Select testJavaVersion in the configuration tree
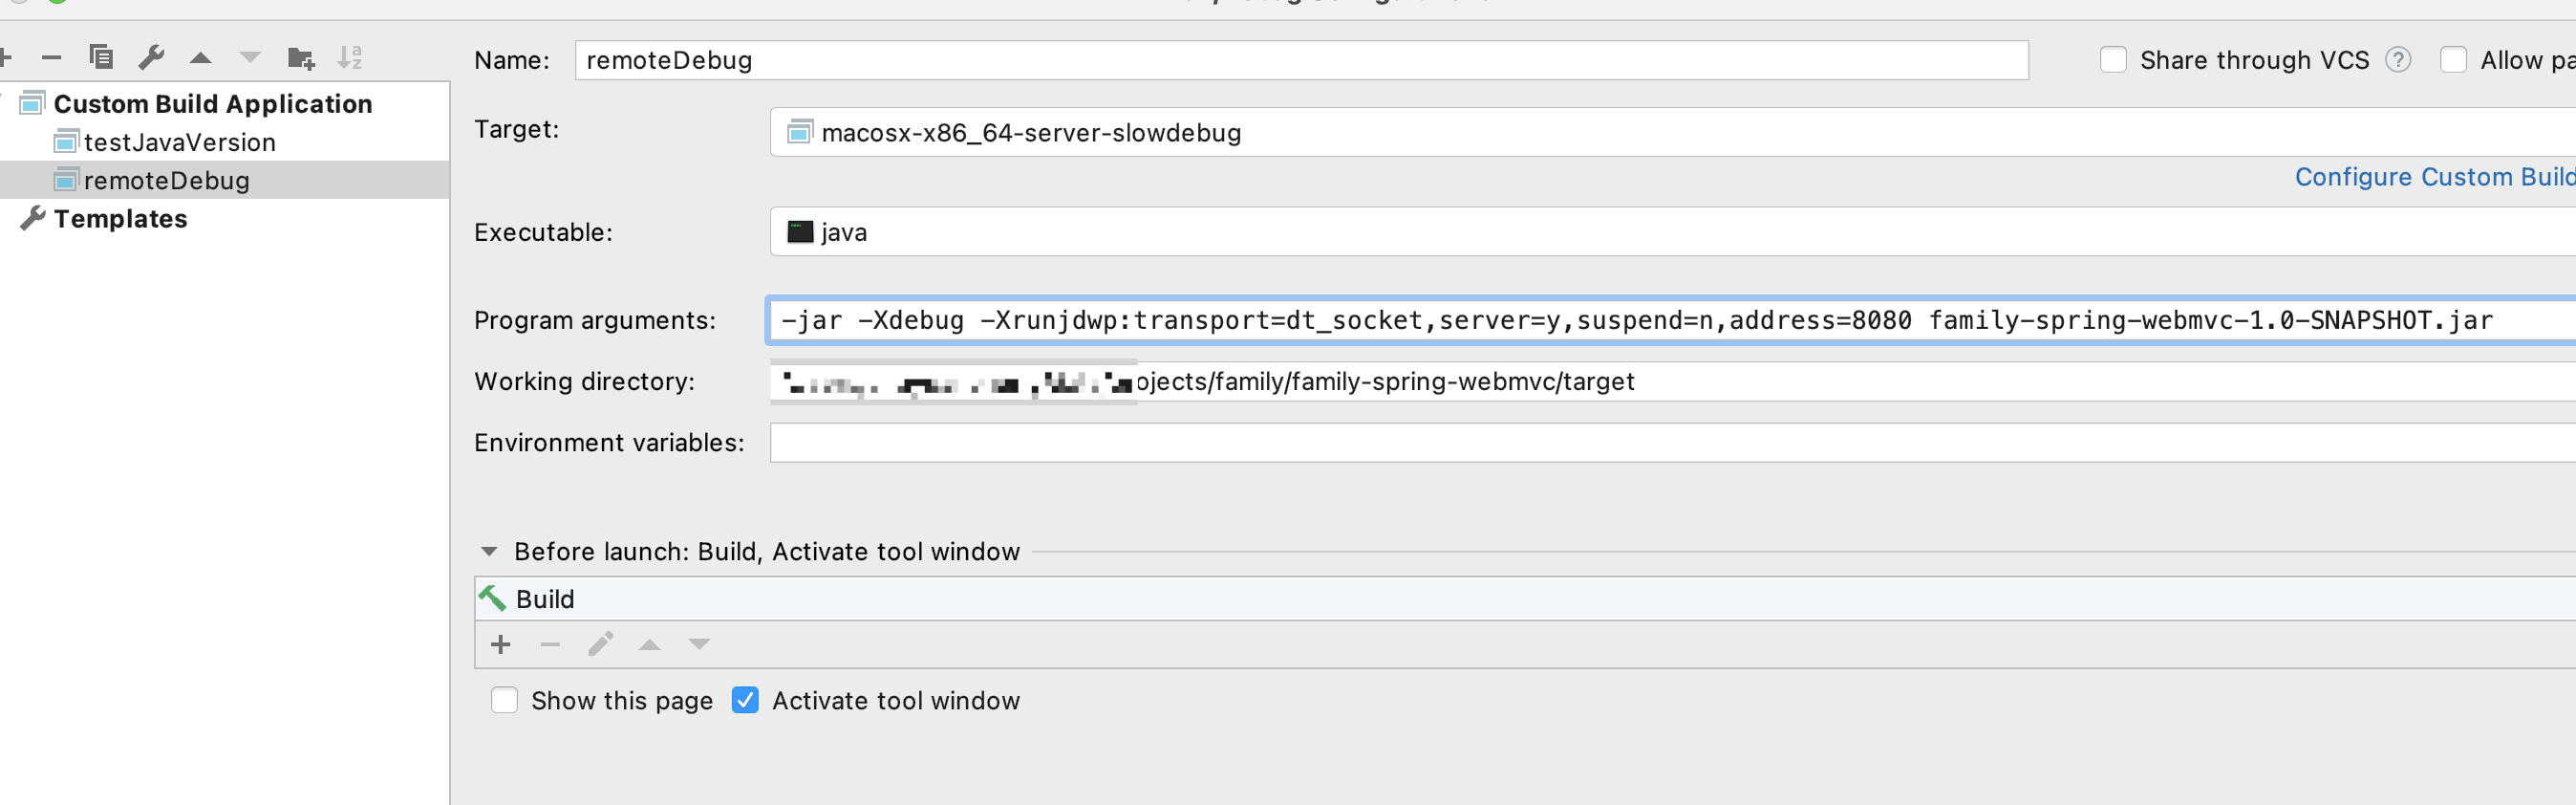 tap(179, 142)
